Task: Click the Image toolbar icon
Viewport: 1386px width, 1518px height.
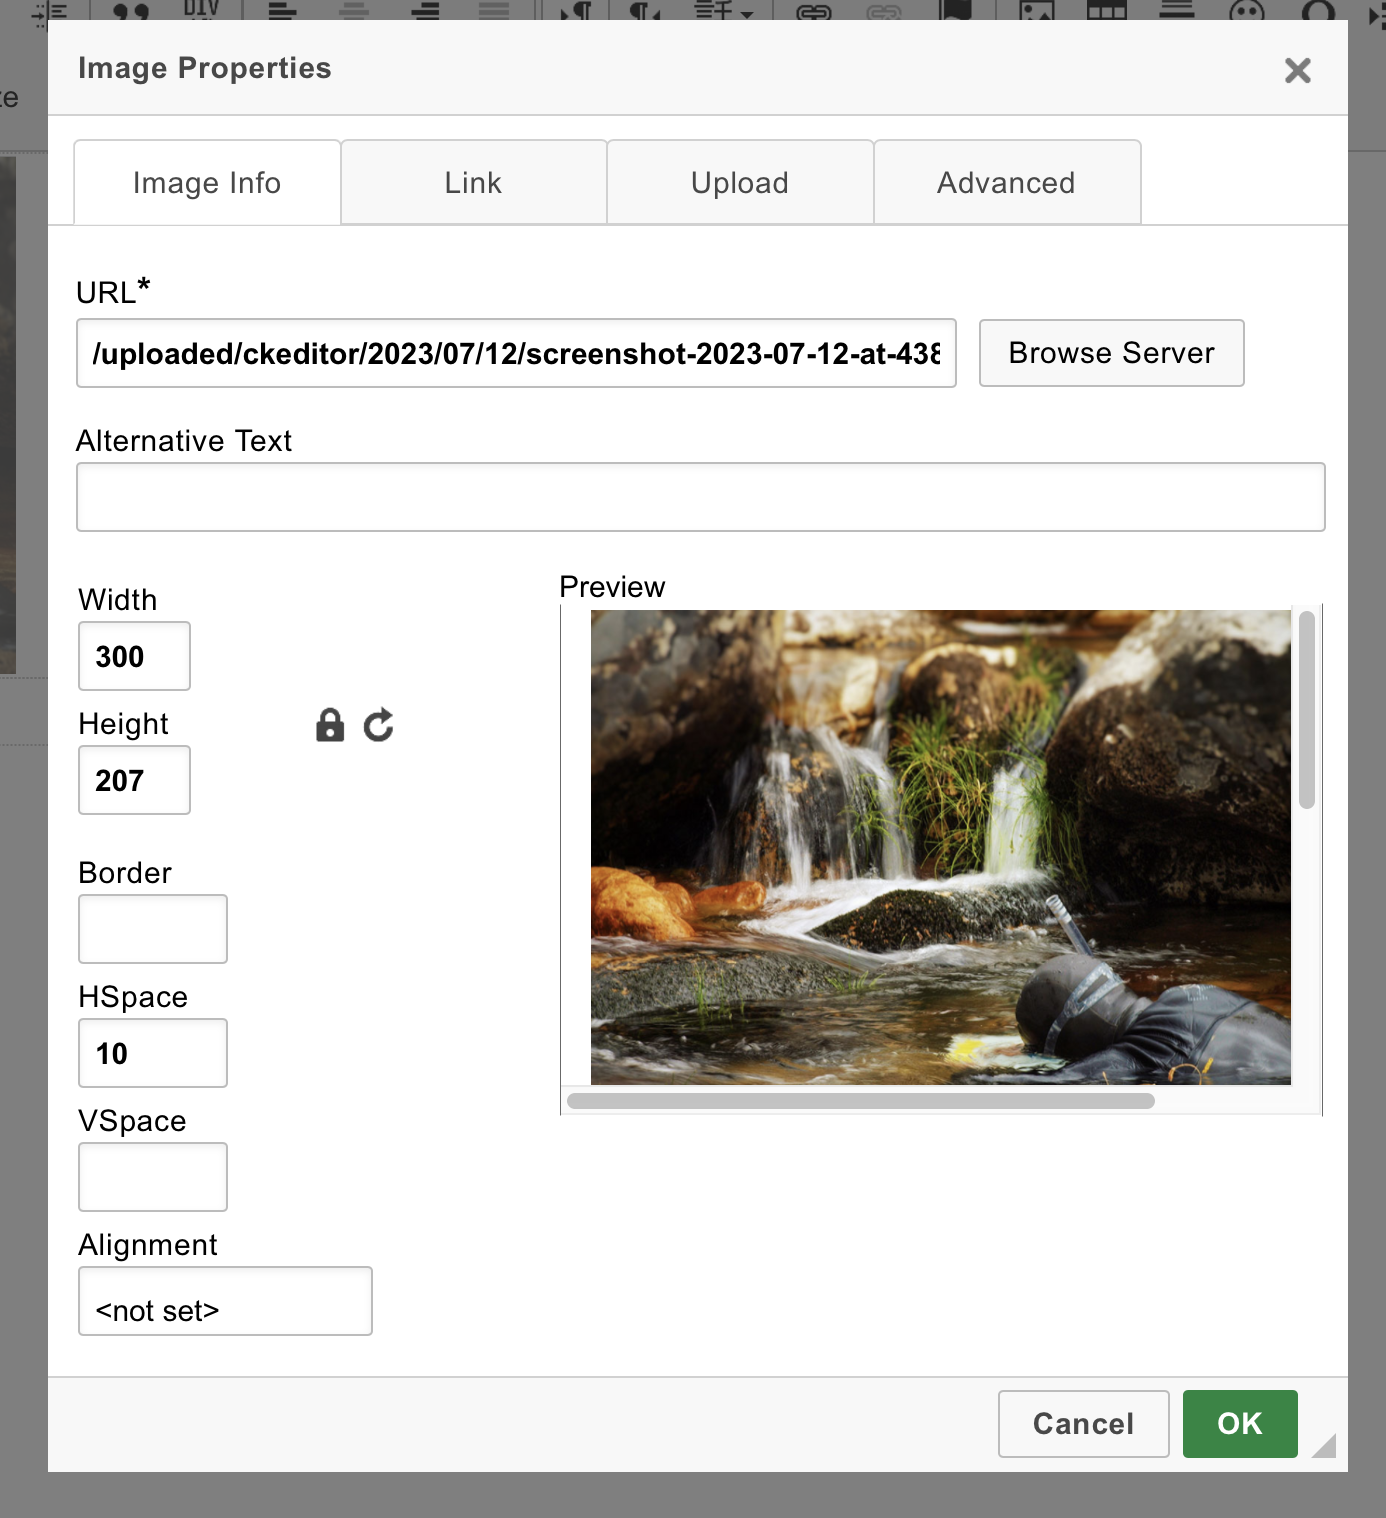Action: tap(1036, 11)
